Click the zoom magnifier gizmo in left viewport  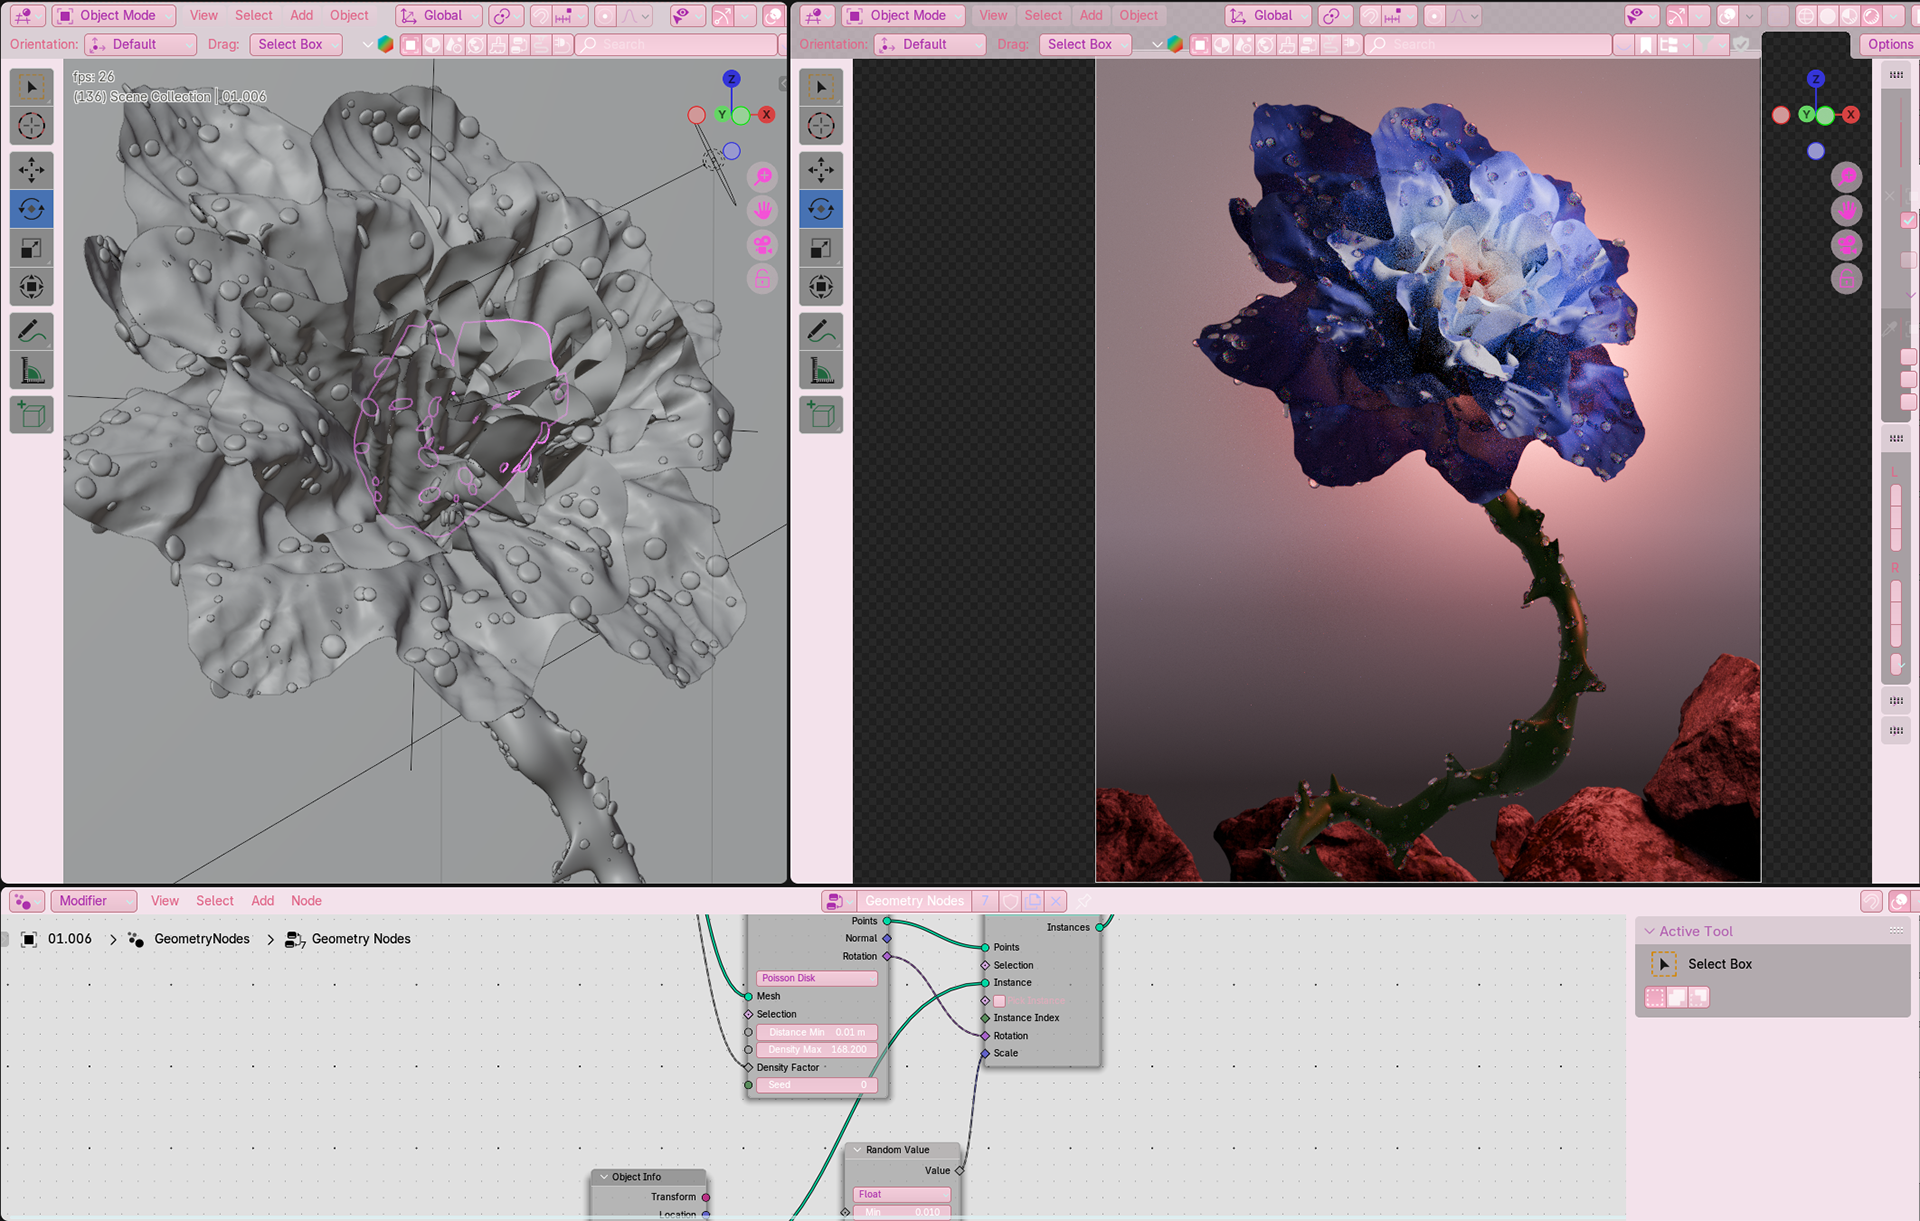click(x=762, y=177)
